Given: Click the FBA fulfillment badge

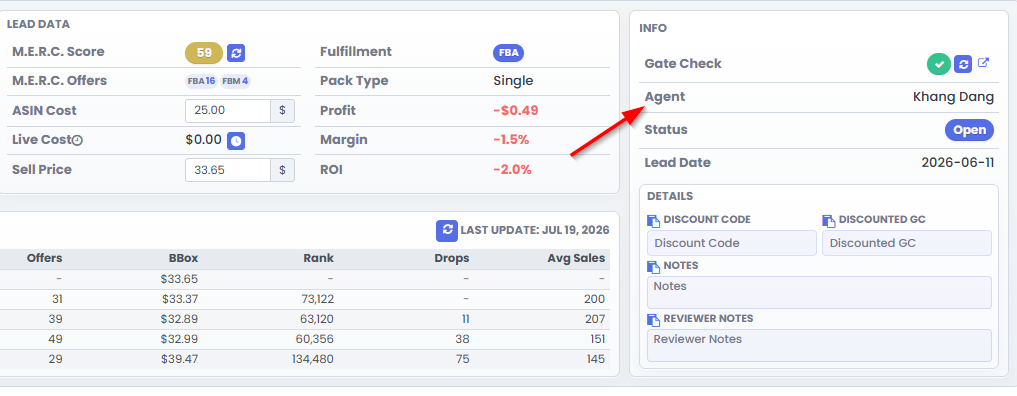Looking at the screenshot, I should [x=508, y=53].
